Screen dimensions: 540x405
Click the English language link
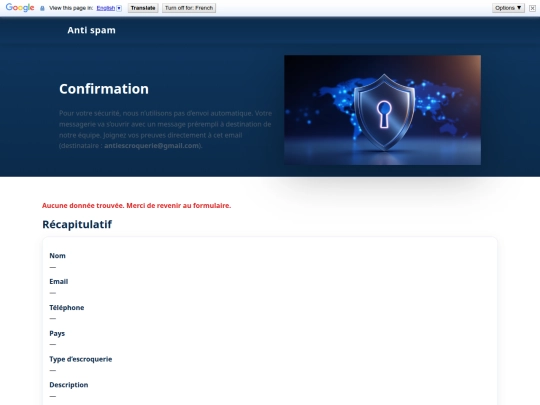coord(105,8)
